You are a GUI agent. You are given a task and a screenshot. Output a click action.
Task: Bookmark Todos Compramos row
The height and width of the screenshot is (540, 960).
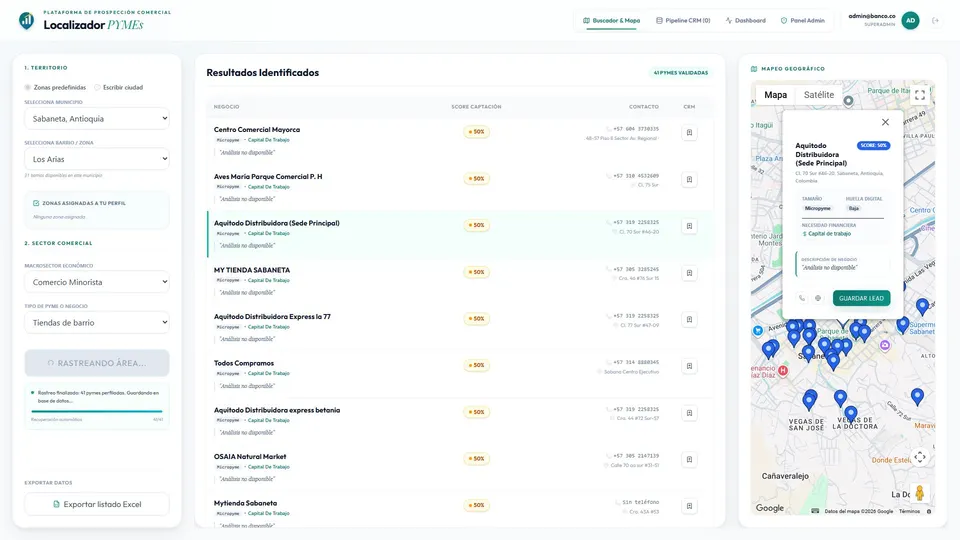pos(689,366)
